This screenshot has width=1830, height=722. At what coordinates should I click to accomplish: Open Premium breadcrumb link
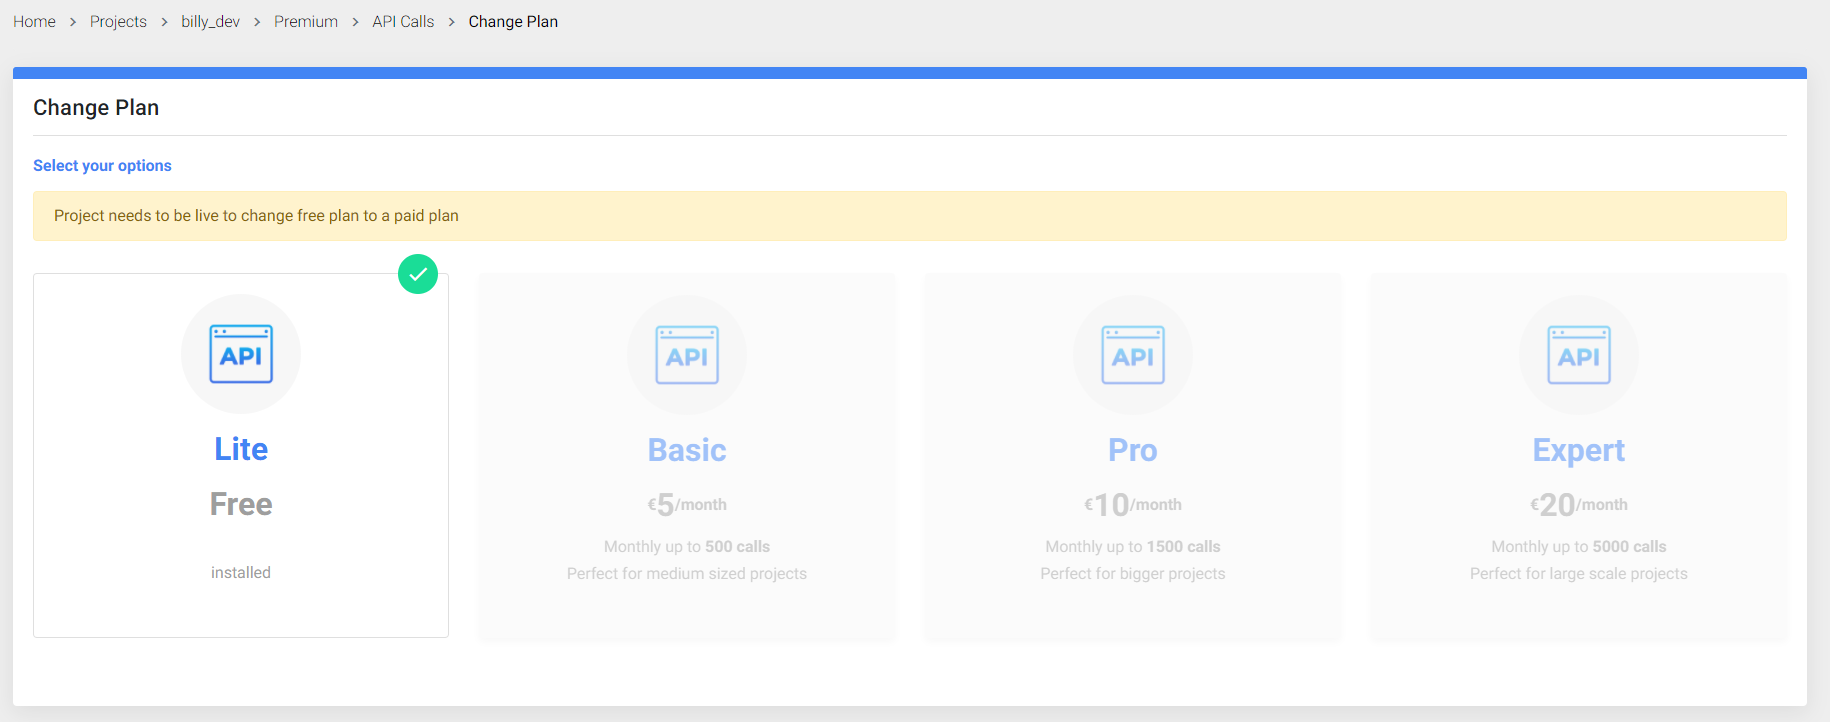[306, 22]
